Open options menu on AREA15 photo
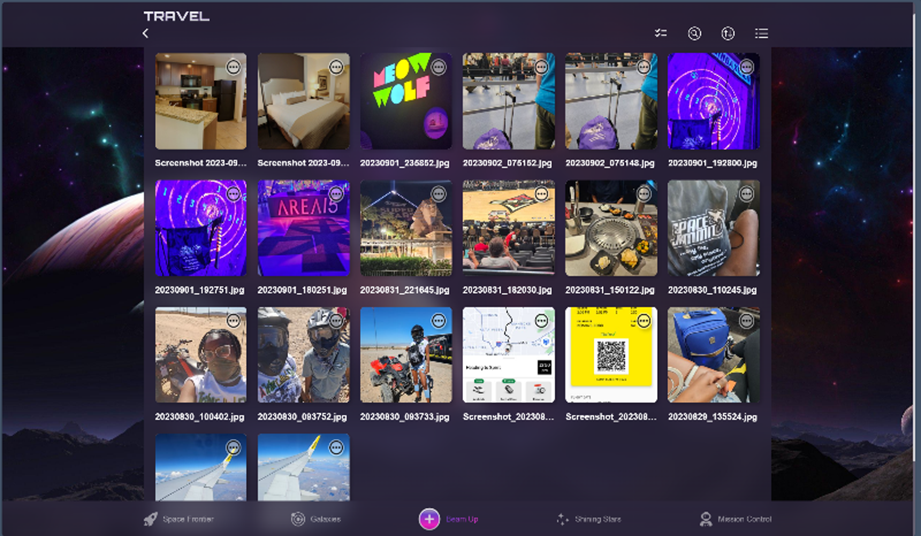 [x=336, y=194]
